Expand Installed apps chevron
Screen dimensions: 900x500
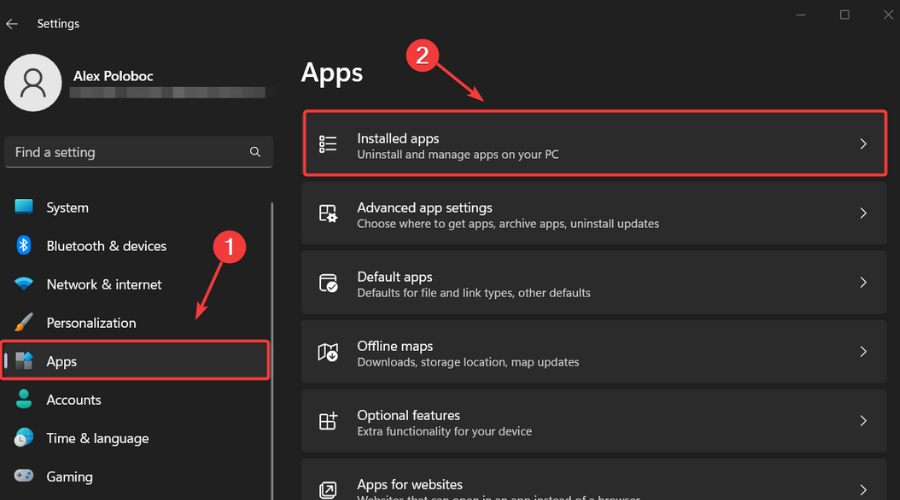[863, 144]
